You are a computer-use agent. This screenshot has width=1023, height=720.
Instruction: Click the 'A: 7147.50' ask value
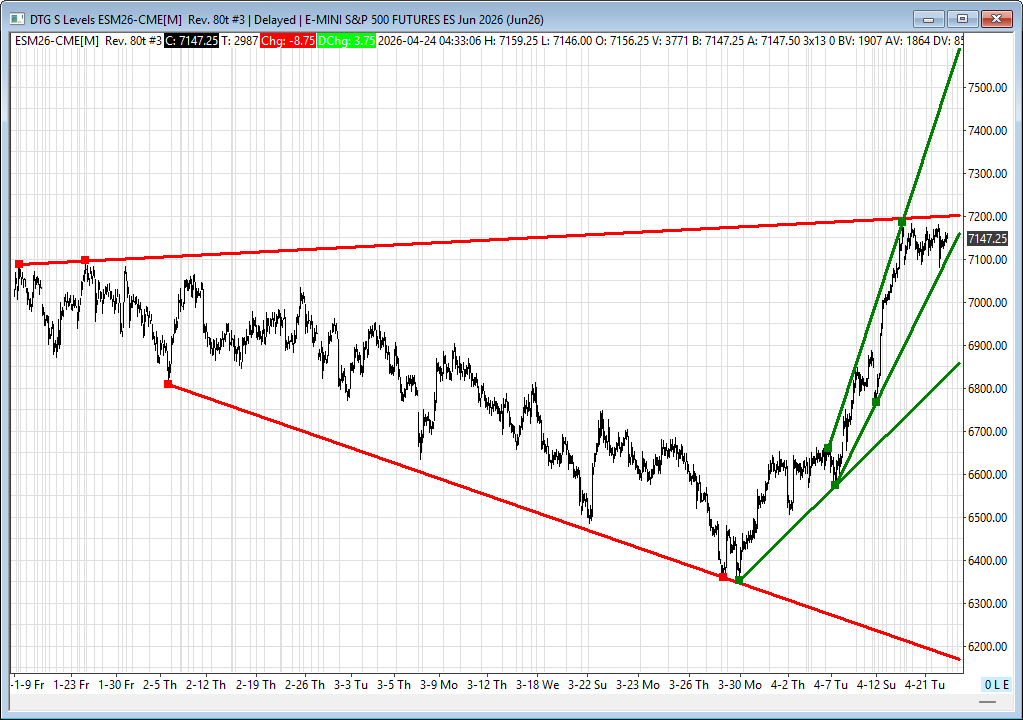pos(773,40)
